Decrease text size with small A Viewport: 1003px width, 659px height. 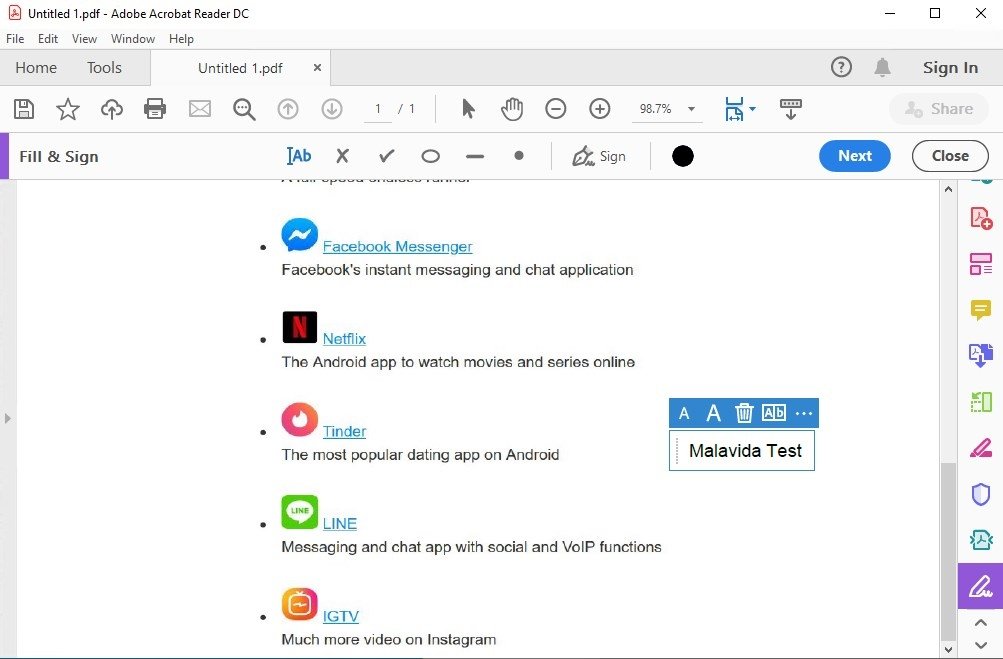684,413
